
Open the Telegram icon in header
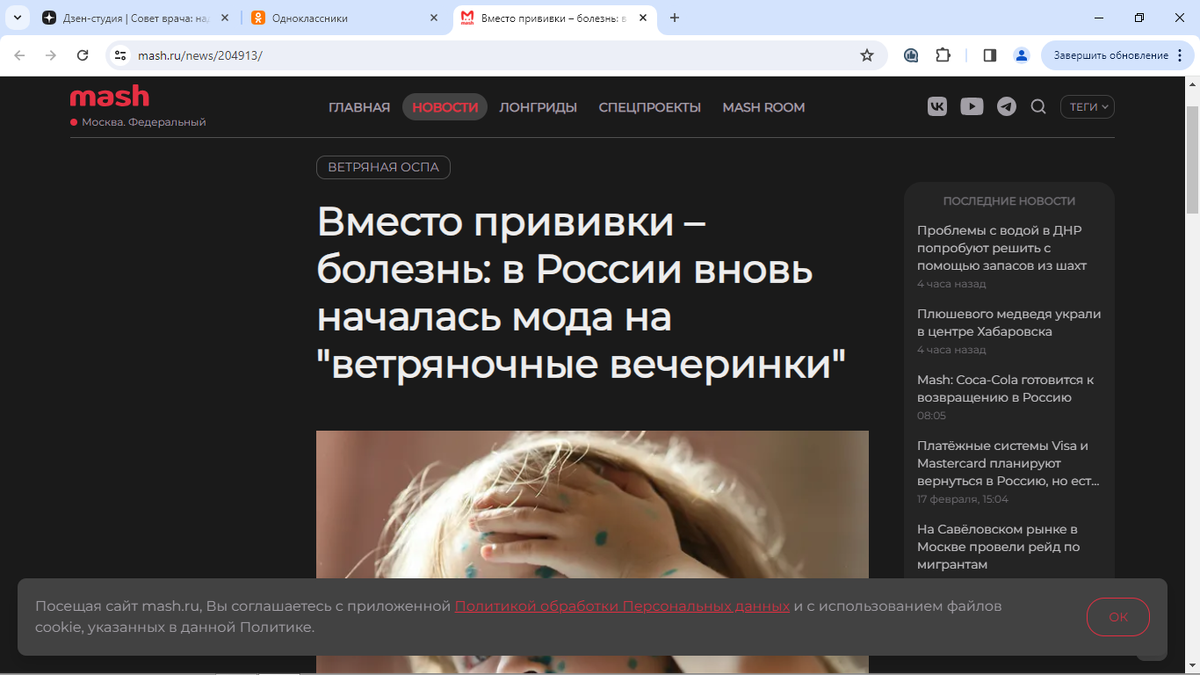click(x=1007, y=107)
